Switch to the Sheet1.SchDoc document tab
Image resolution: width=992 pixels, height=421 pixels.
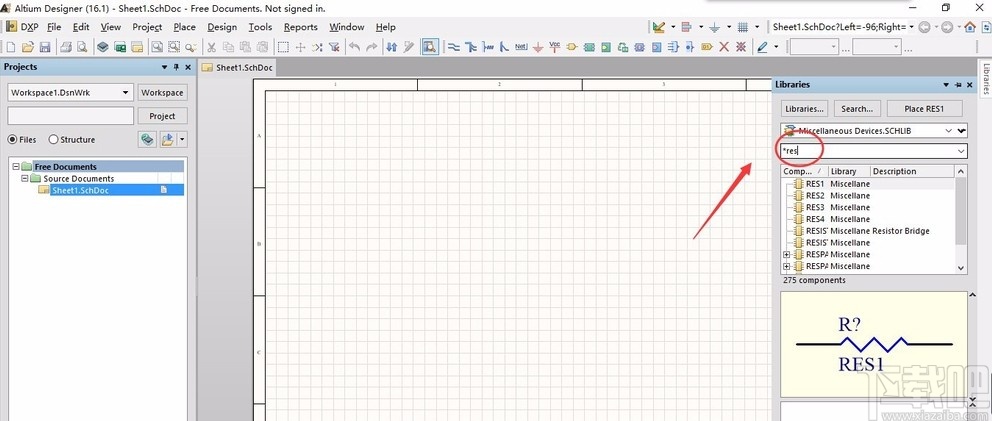coord(238,68)
